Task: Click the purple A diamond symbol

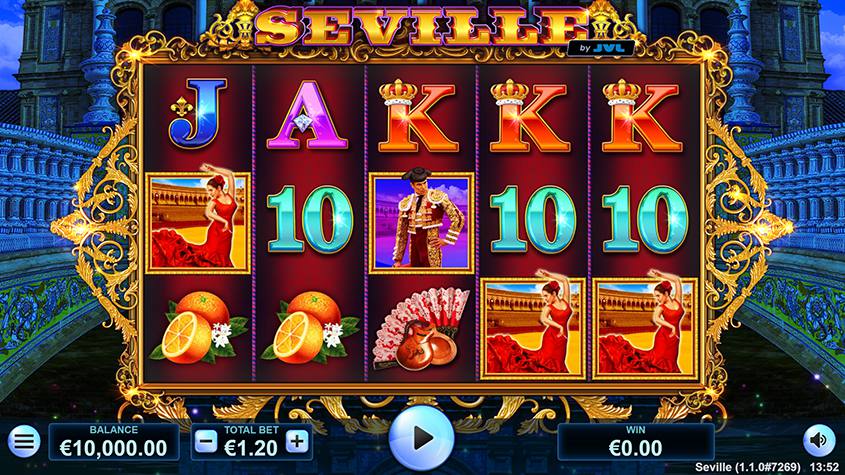Action: click(308, 115)
